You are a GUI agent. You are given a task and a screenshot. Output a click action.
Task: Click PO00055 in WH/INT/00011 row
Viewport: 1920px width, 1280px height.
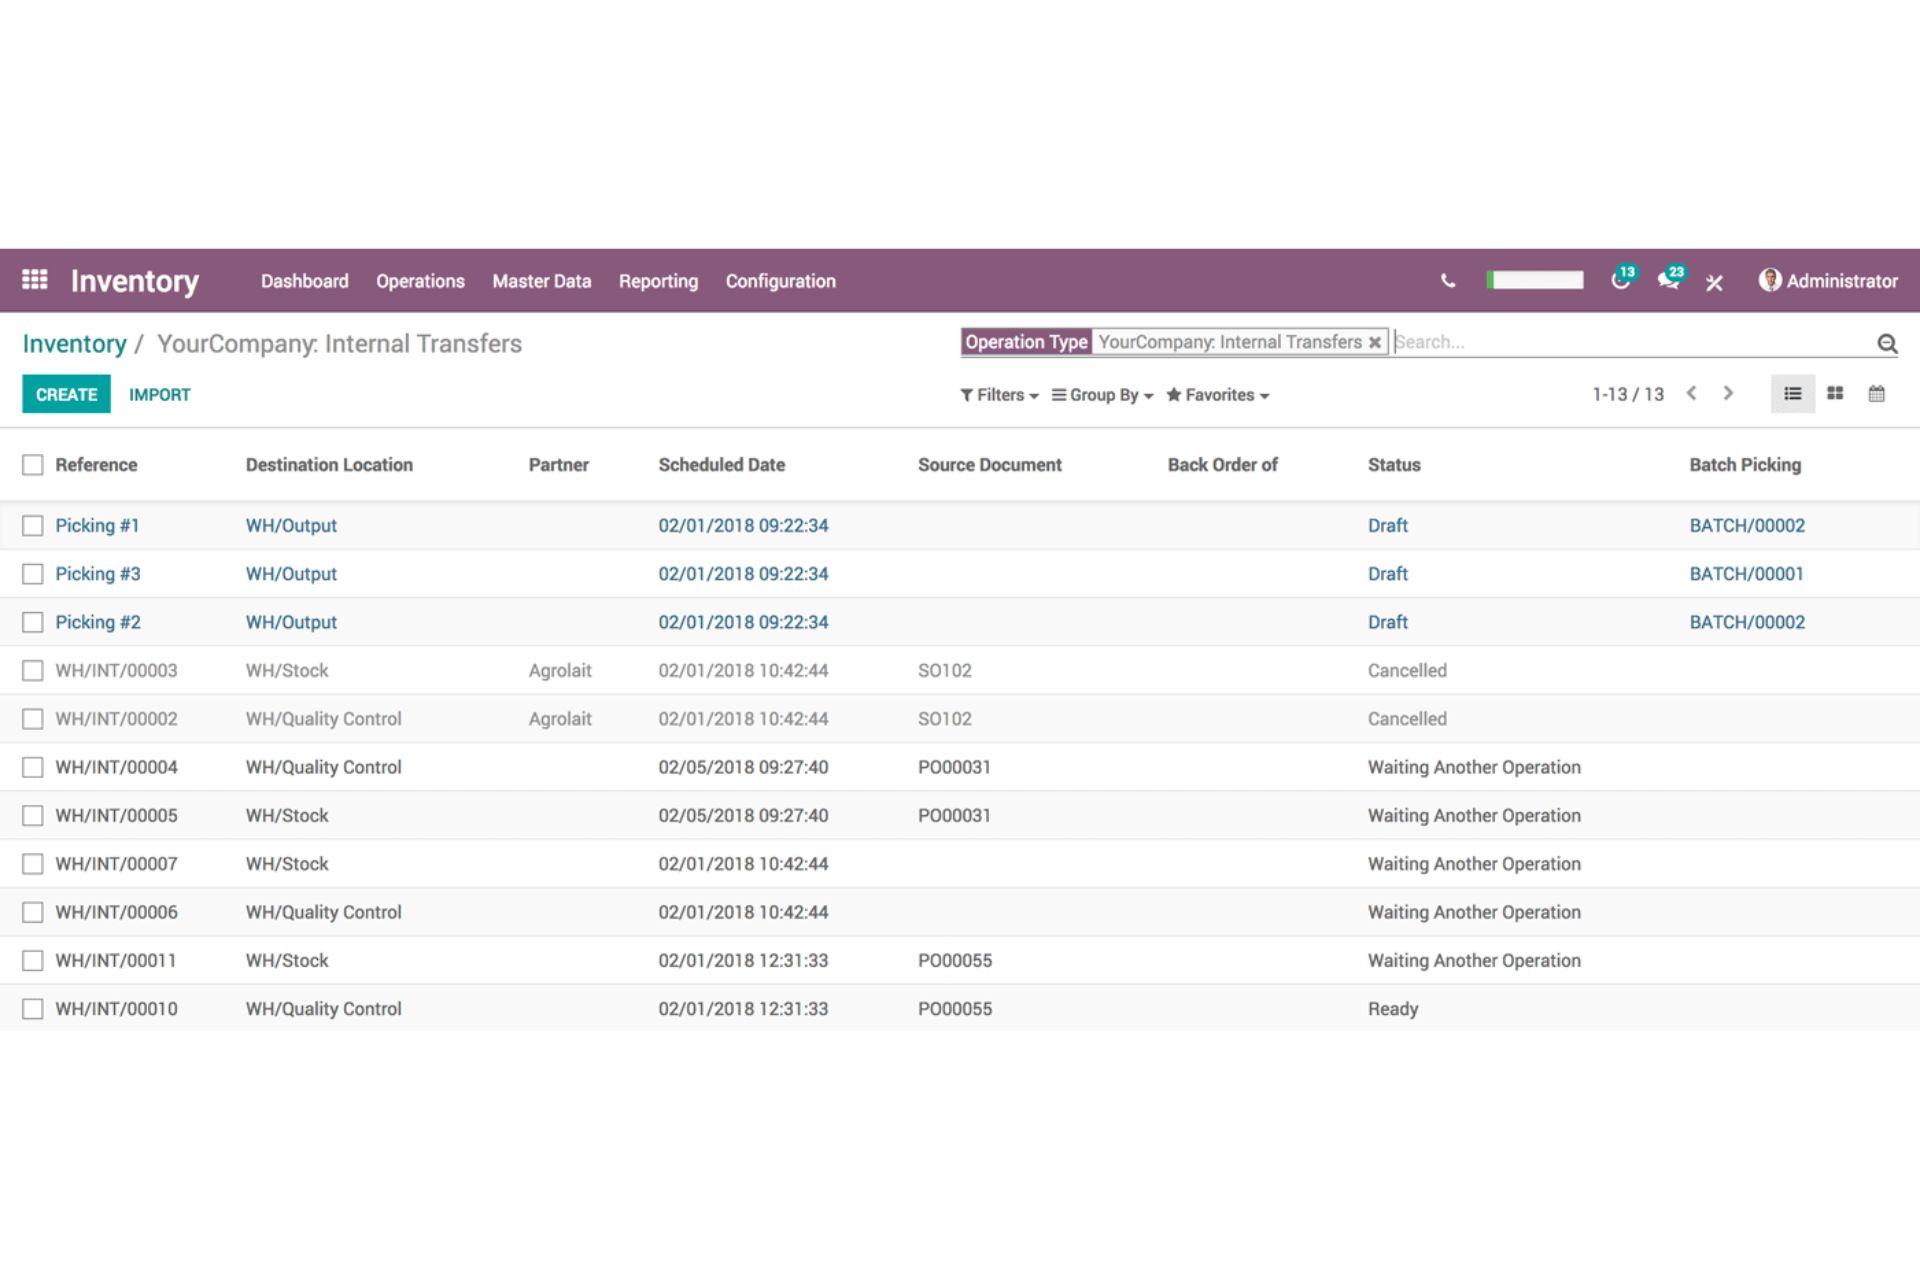955,961
